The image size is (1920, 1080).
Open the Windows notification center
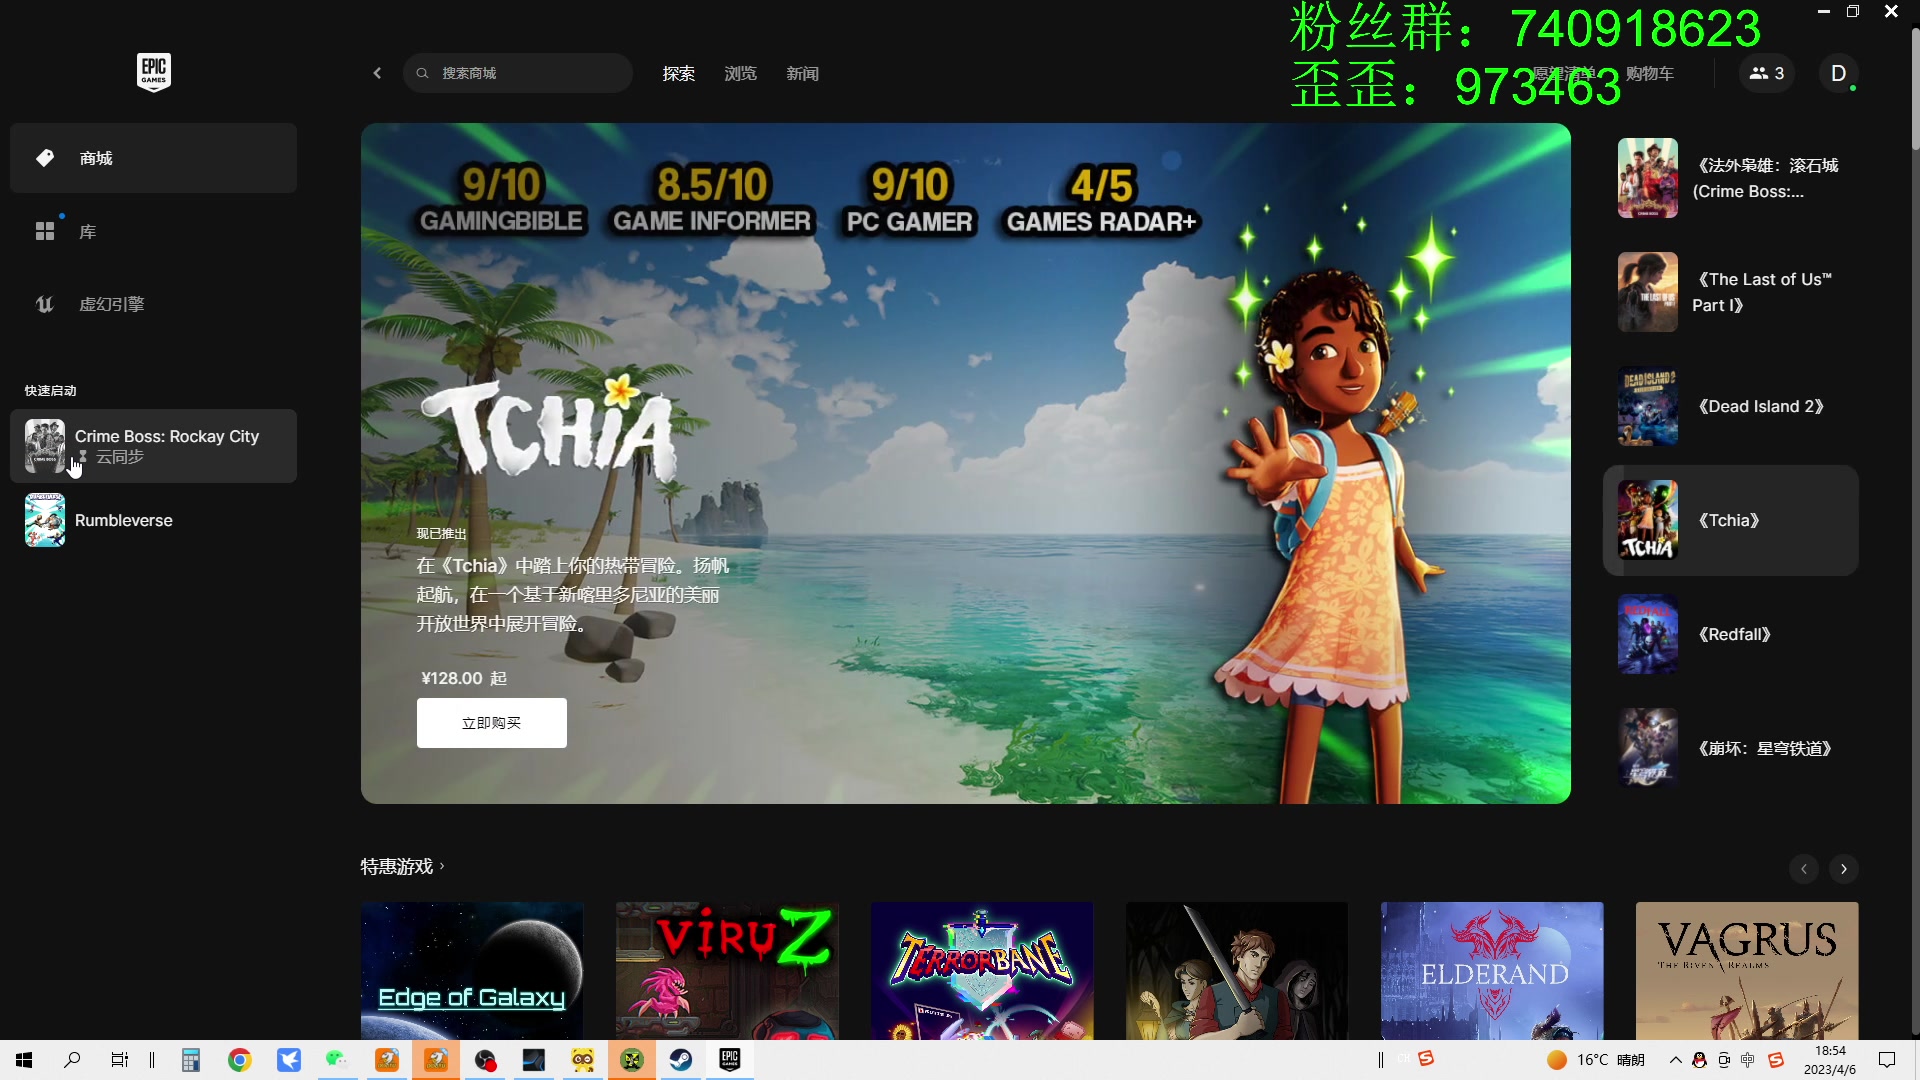(x=1887, y=1060)
